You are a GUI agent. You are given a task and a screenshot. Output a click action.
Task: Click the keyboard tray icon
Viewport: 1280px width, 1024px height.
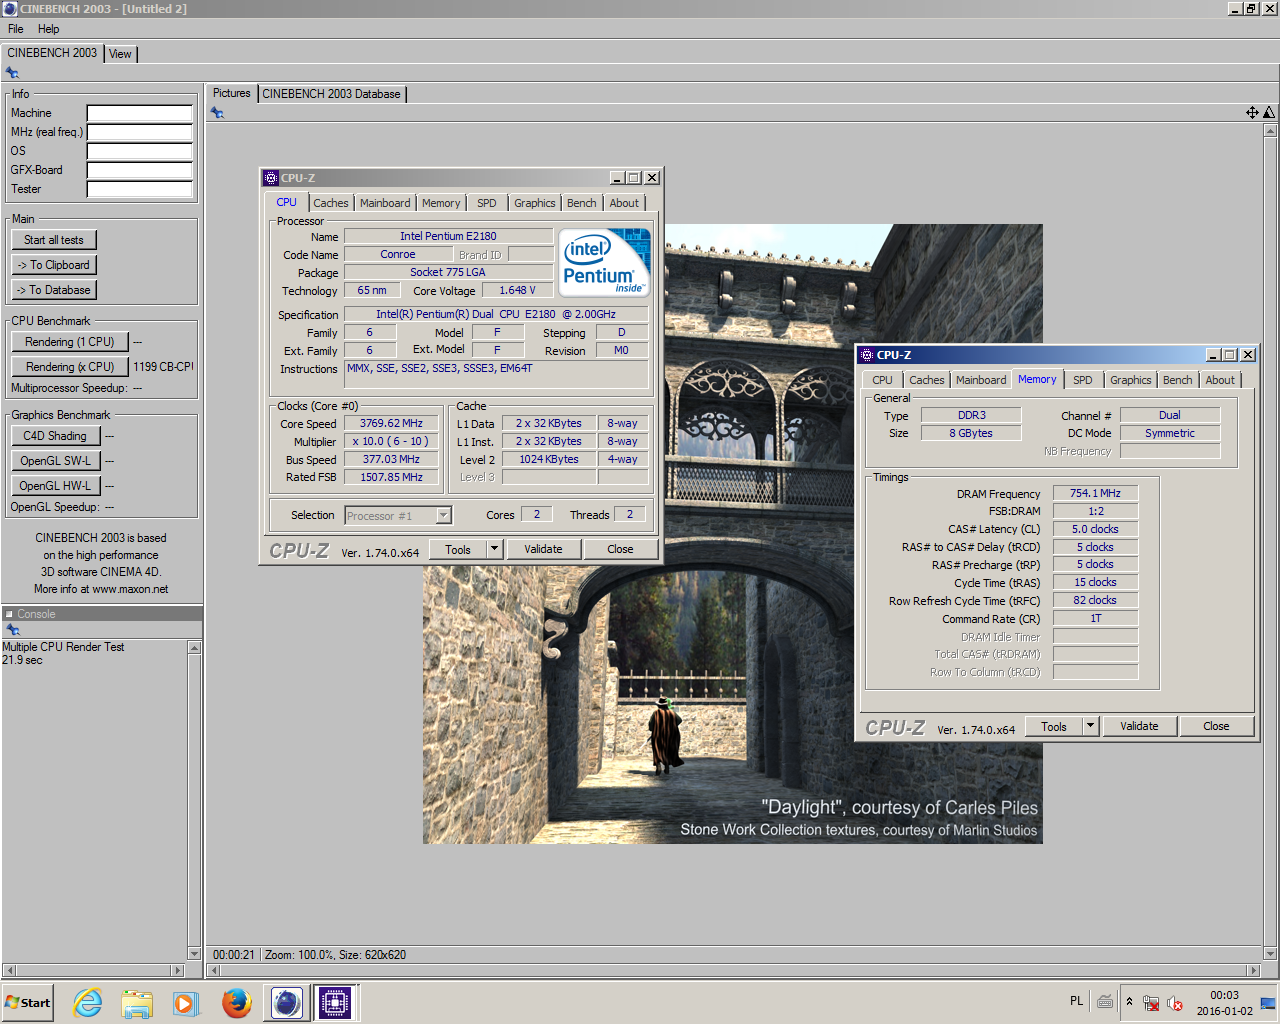coord(1105,1001)
